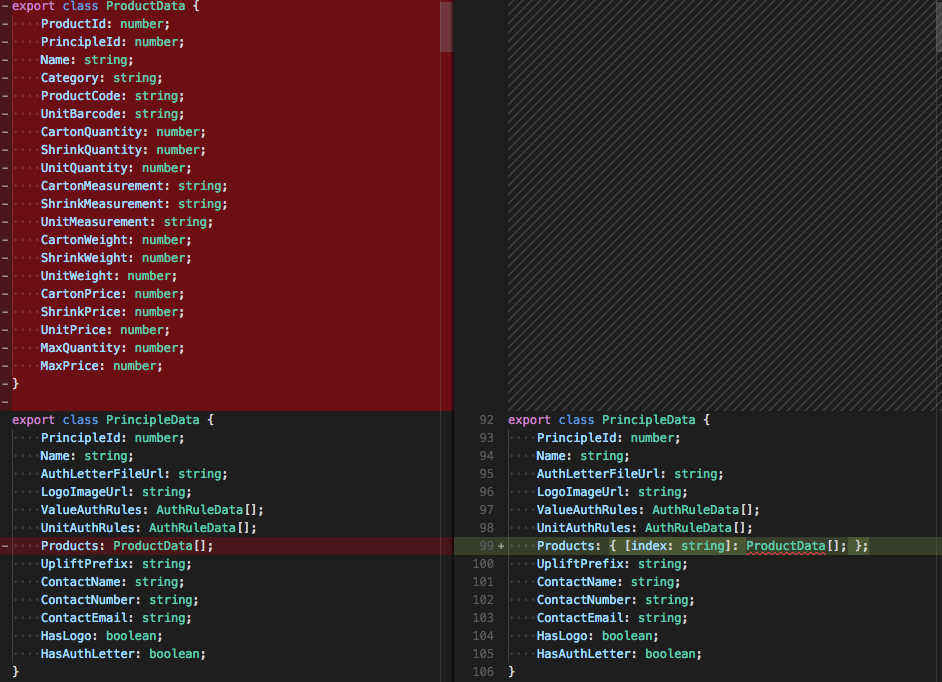This screenshot has width=942, height=682.
Task: Click the removed line 'CartonMeasurement: string;'
Action: coord(134,186)
